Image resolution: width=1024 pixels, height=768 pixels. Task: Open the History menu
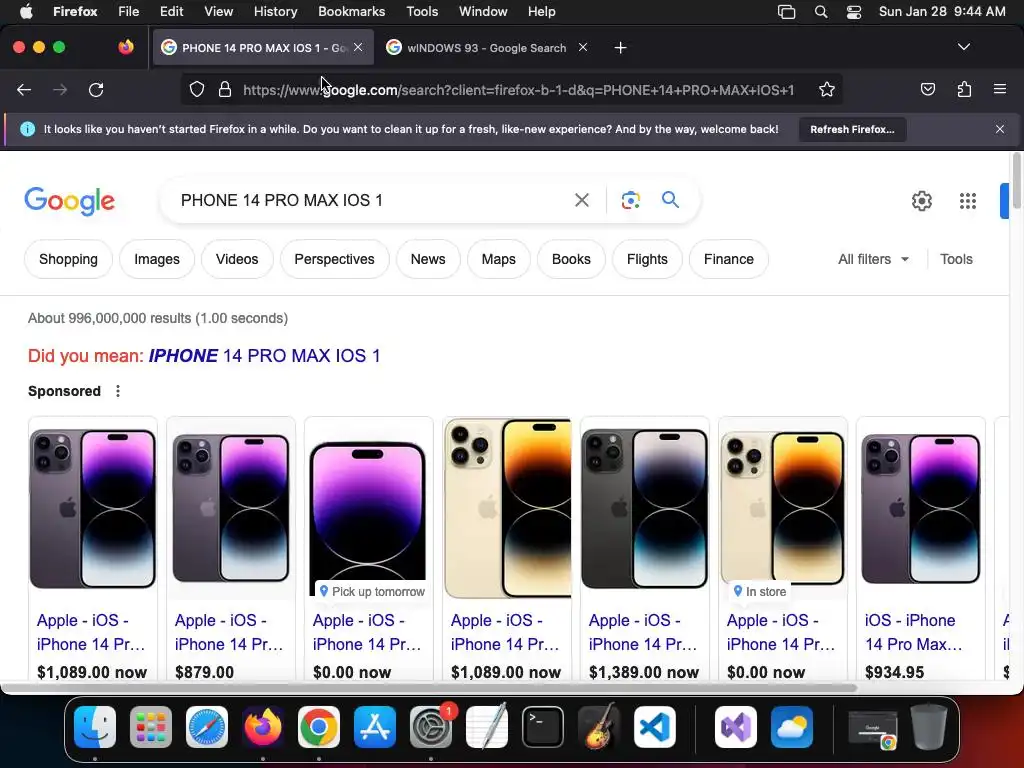point(275,12)
